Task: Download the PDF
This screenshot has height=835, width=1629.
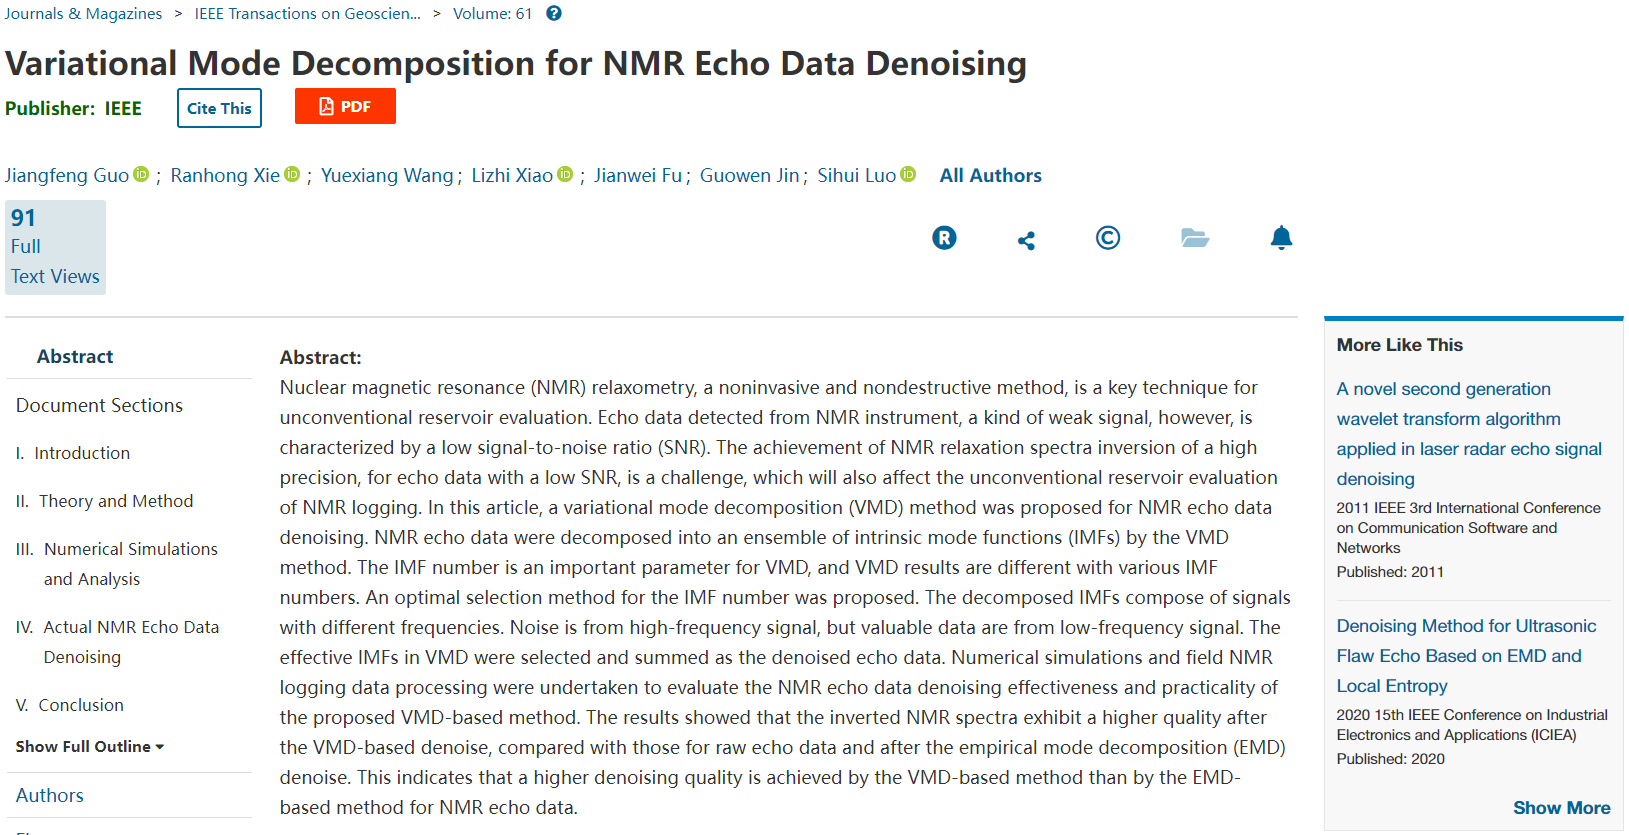Action: [345, 106]
